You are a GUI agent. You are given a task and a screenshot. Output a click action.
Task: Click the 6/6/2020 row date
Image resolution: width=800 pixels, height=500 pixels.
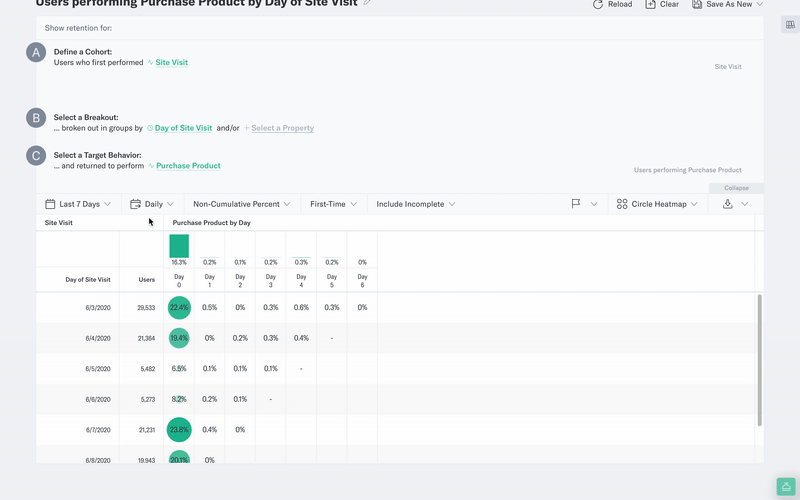tap(98, 399)
